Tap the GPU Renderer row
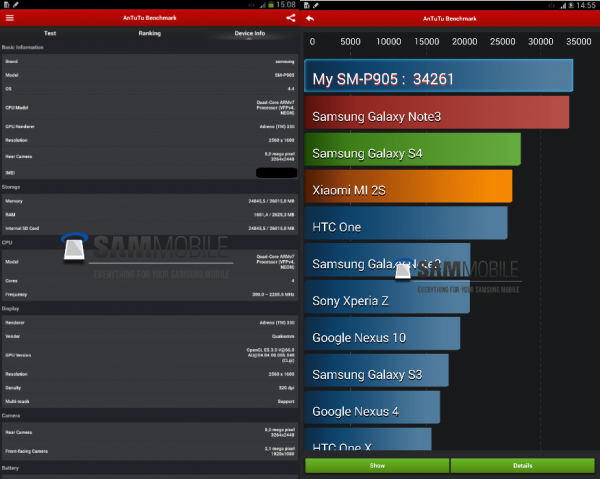The width and height of the screenshot is (600, 479). click(150, 126)
